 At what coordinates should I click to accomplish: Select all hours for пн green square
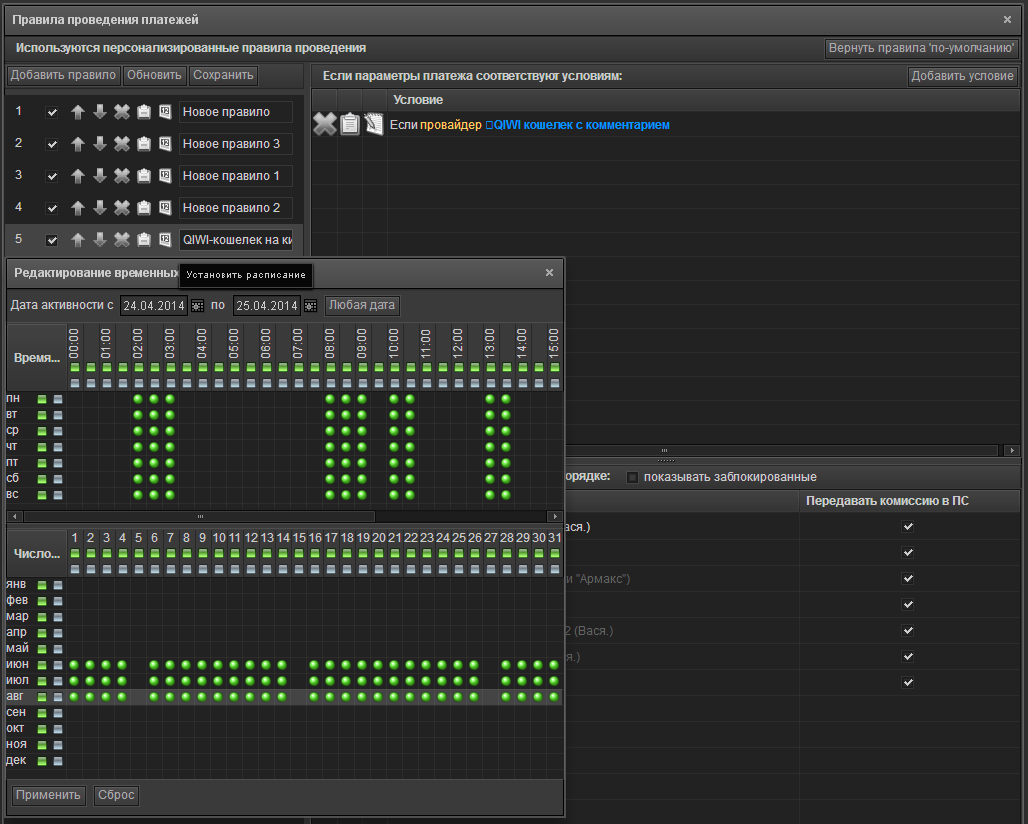(42, 399)
